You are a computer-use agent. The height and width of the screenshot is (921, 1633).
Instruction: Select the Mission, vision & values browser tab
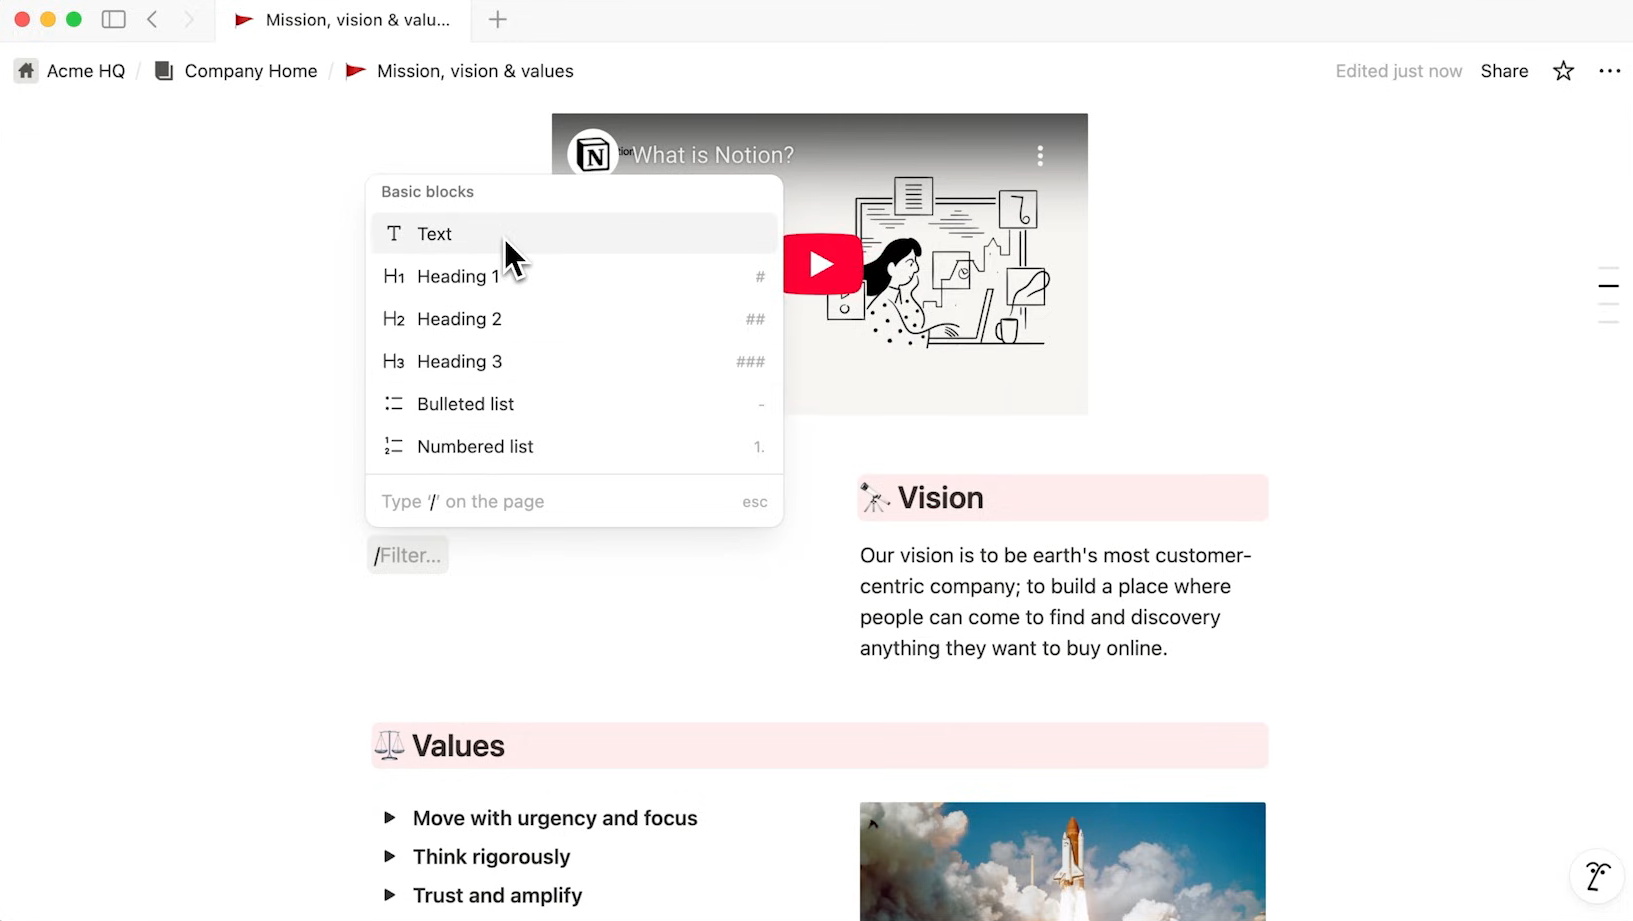(343, 20)
